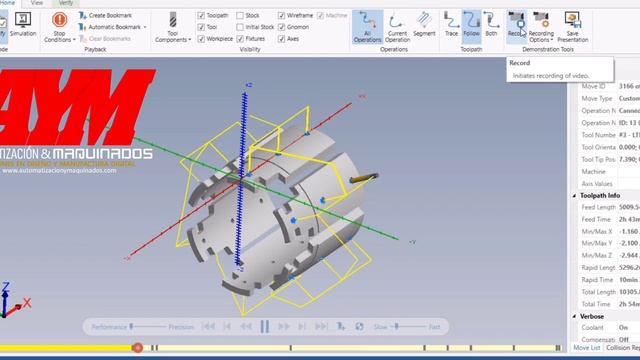640x360 pixels.
Task: Select Current Operation display
Action: [397, 27]
